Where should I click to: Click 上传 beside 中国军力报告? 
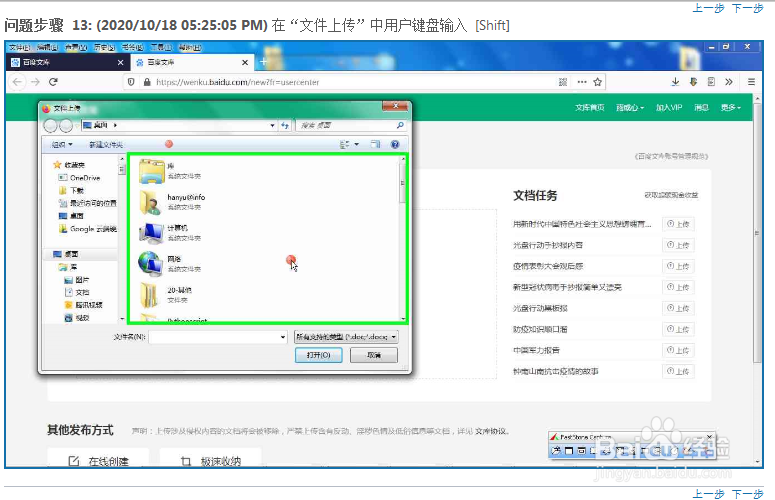(x=678, y=350)
